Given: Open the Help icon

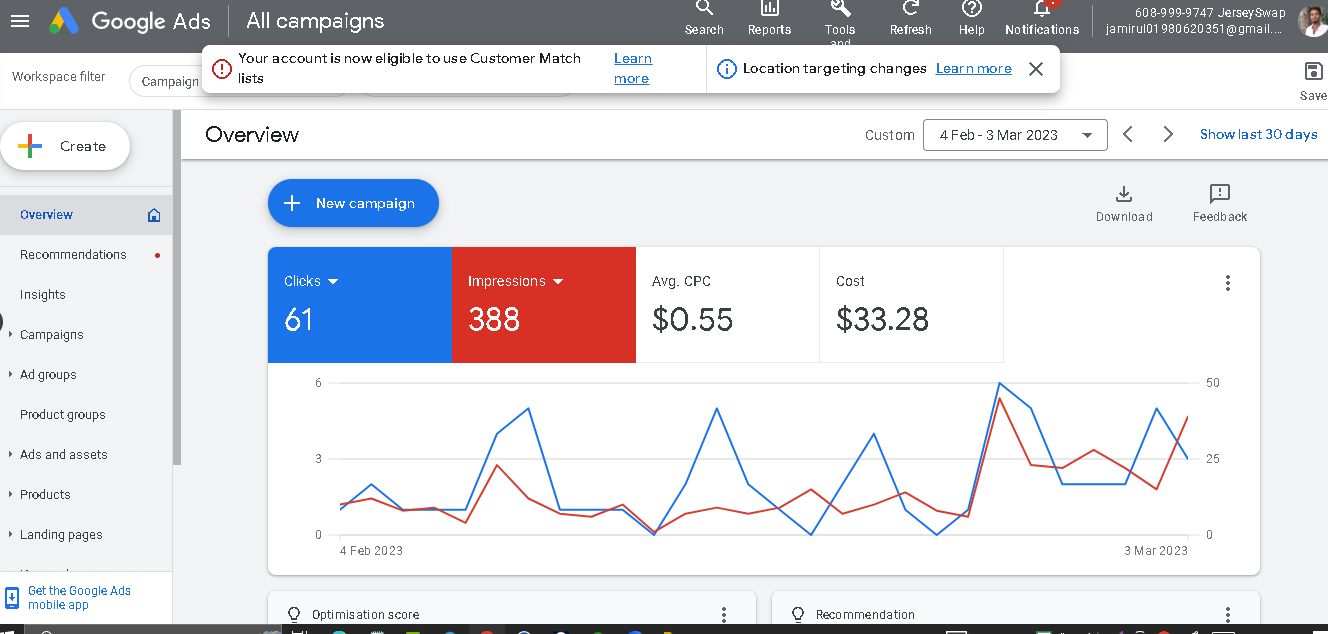Looking at the screenshot, I should point(971,14).
